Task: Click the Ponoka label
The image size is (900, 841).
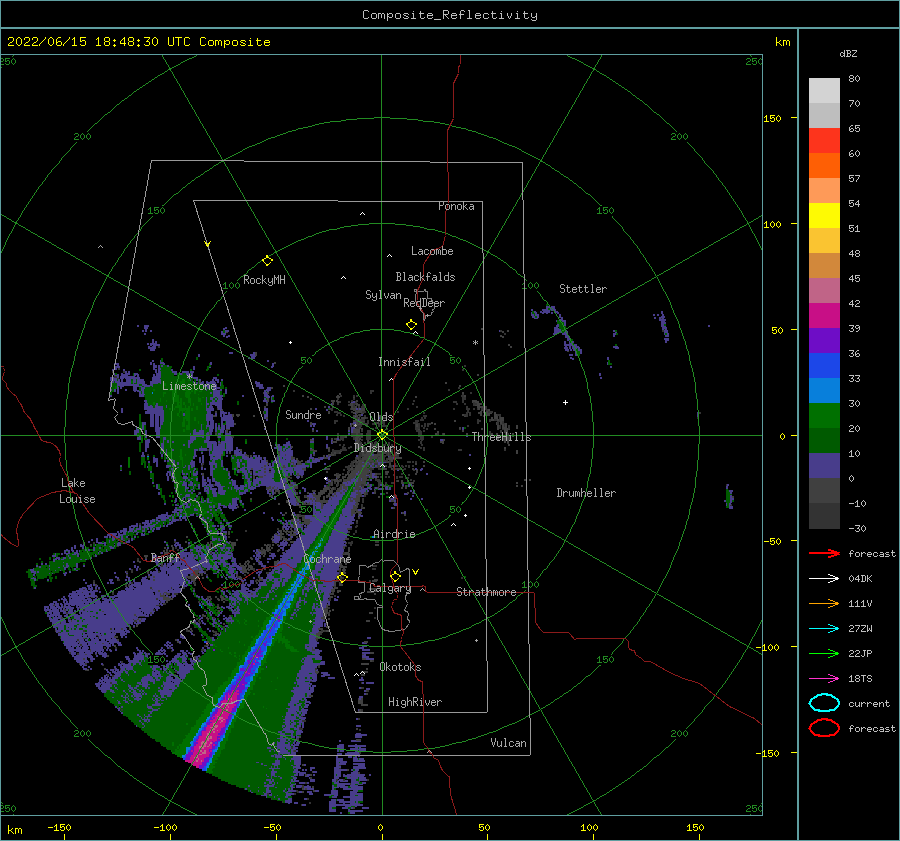Action: (x=456, y=206)
